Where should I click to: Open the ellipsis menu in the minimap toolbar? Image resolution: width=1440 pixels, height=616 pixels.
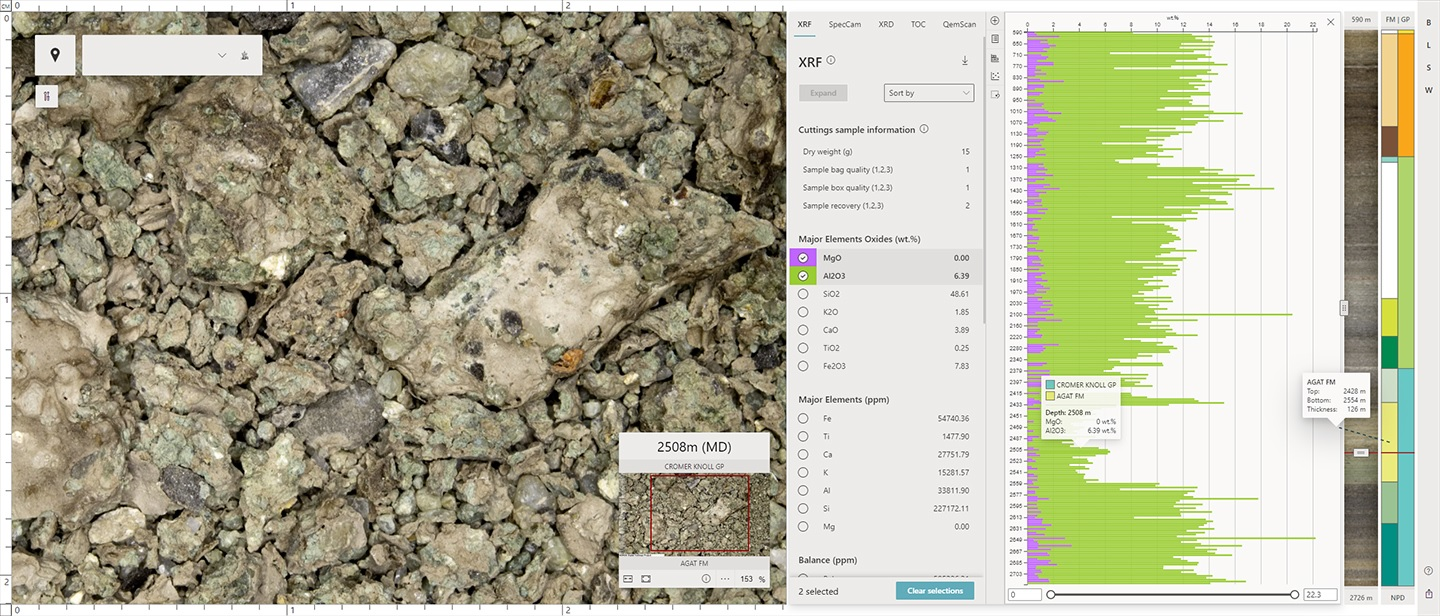[724, 578]
